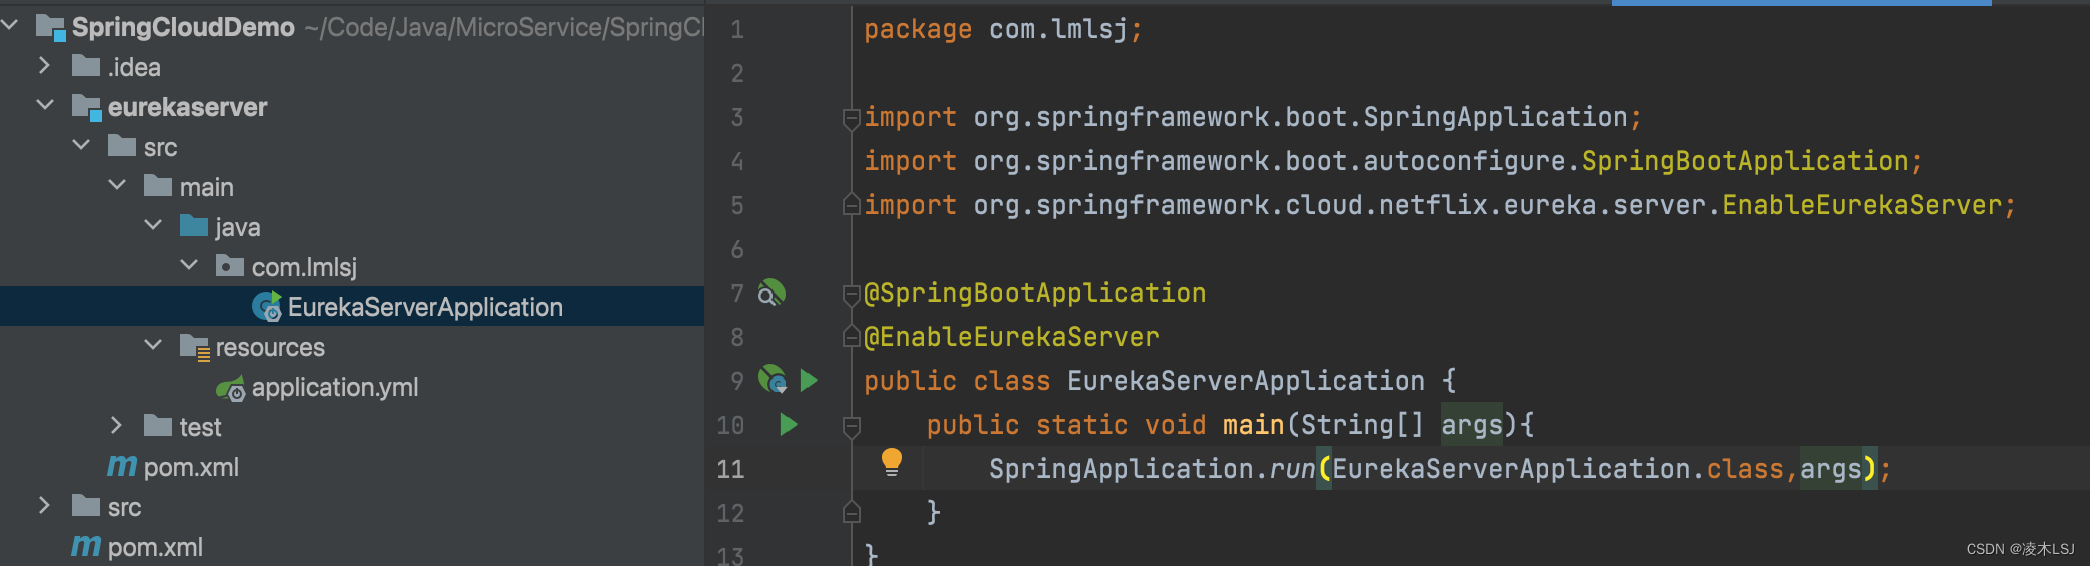The height and width of the screenshot is (566, 2090).
Task: Run main method via line 10 arrow
Action: (x=789, y=424)
